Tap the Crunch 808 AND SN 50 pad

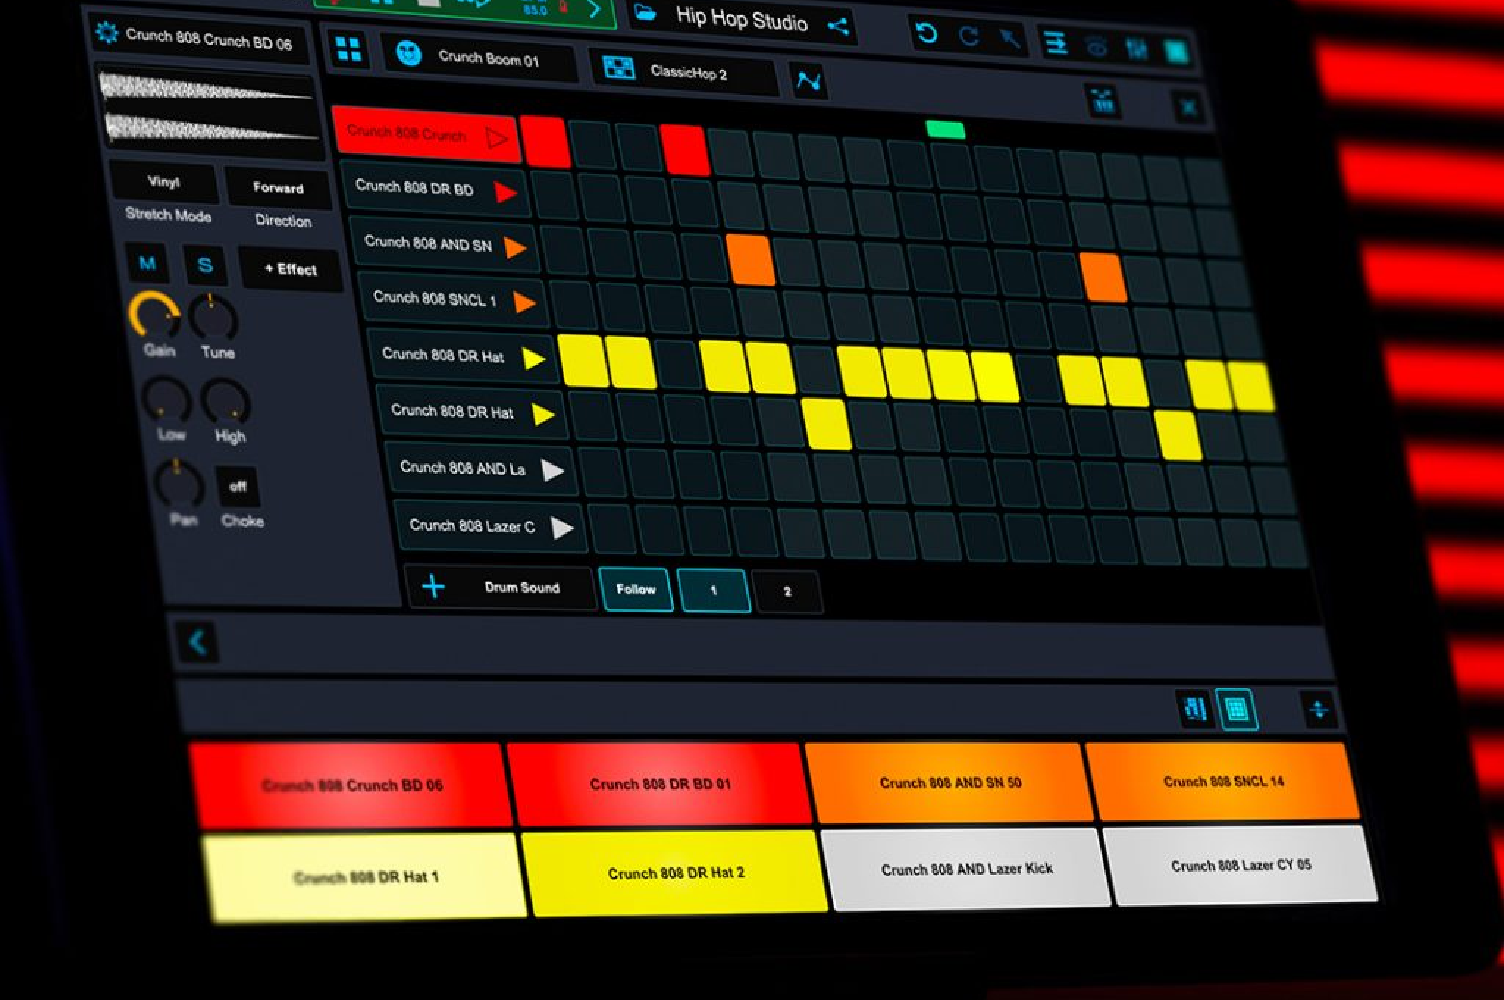click(950, 782)
